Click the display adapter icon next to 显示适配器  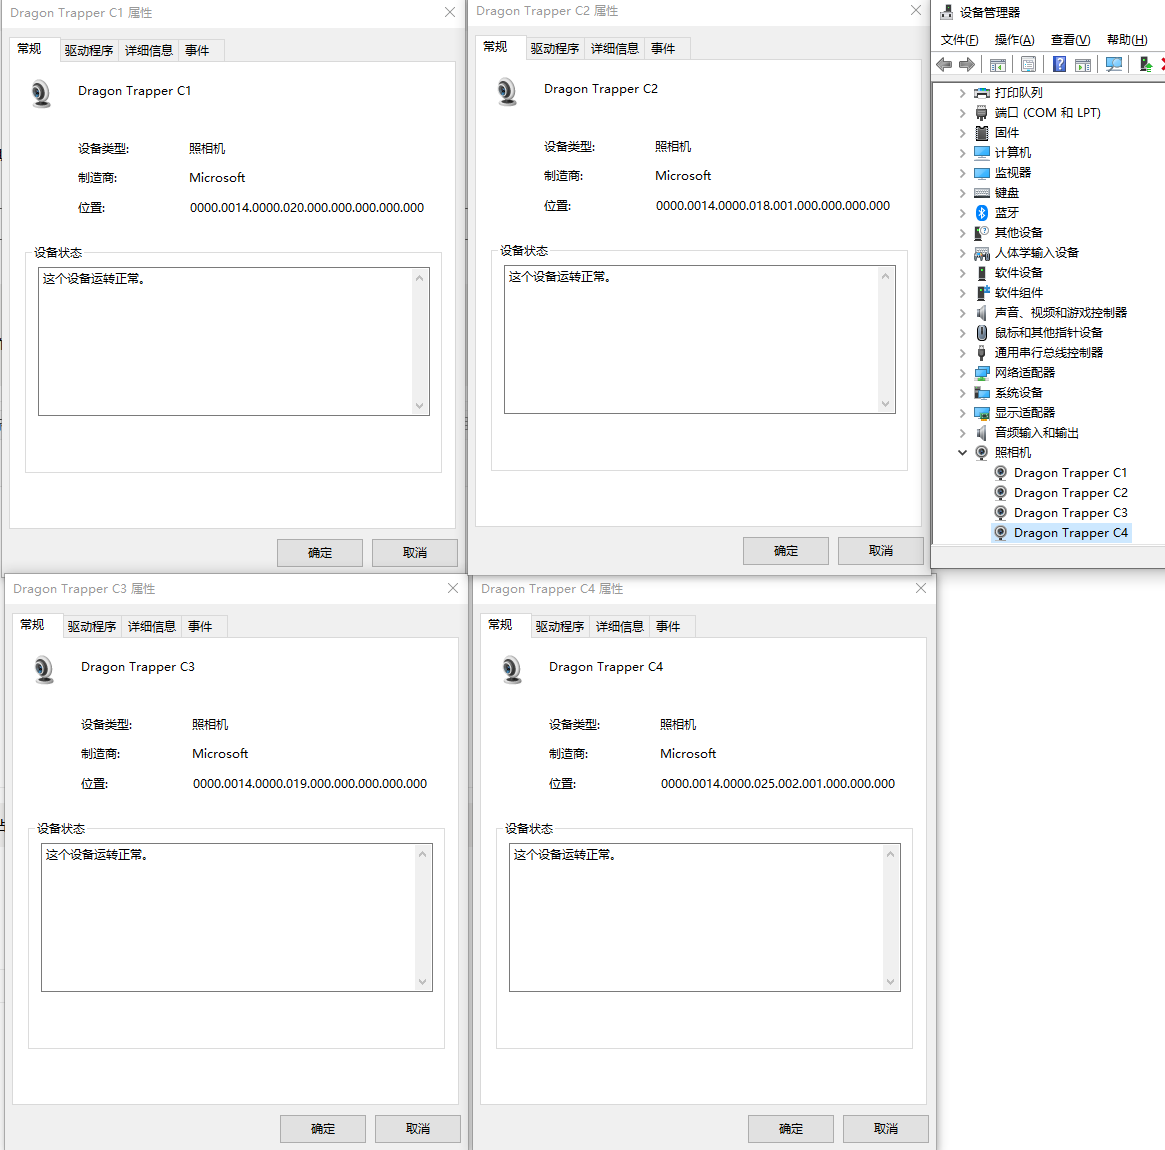pos(981,413)
